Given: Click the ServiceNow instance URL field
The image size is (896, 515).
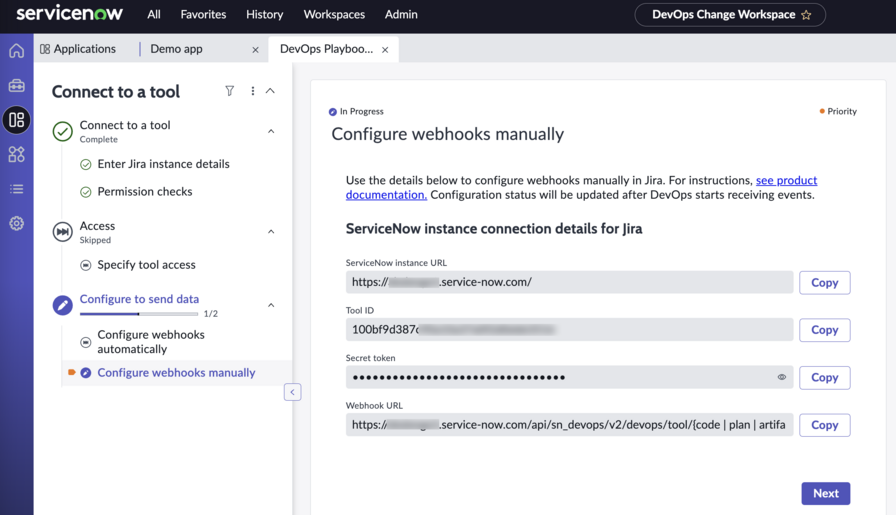Looking at the screenshot, I should click(569, 282).
